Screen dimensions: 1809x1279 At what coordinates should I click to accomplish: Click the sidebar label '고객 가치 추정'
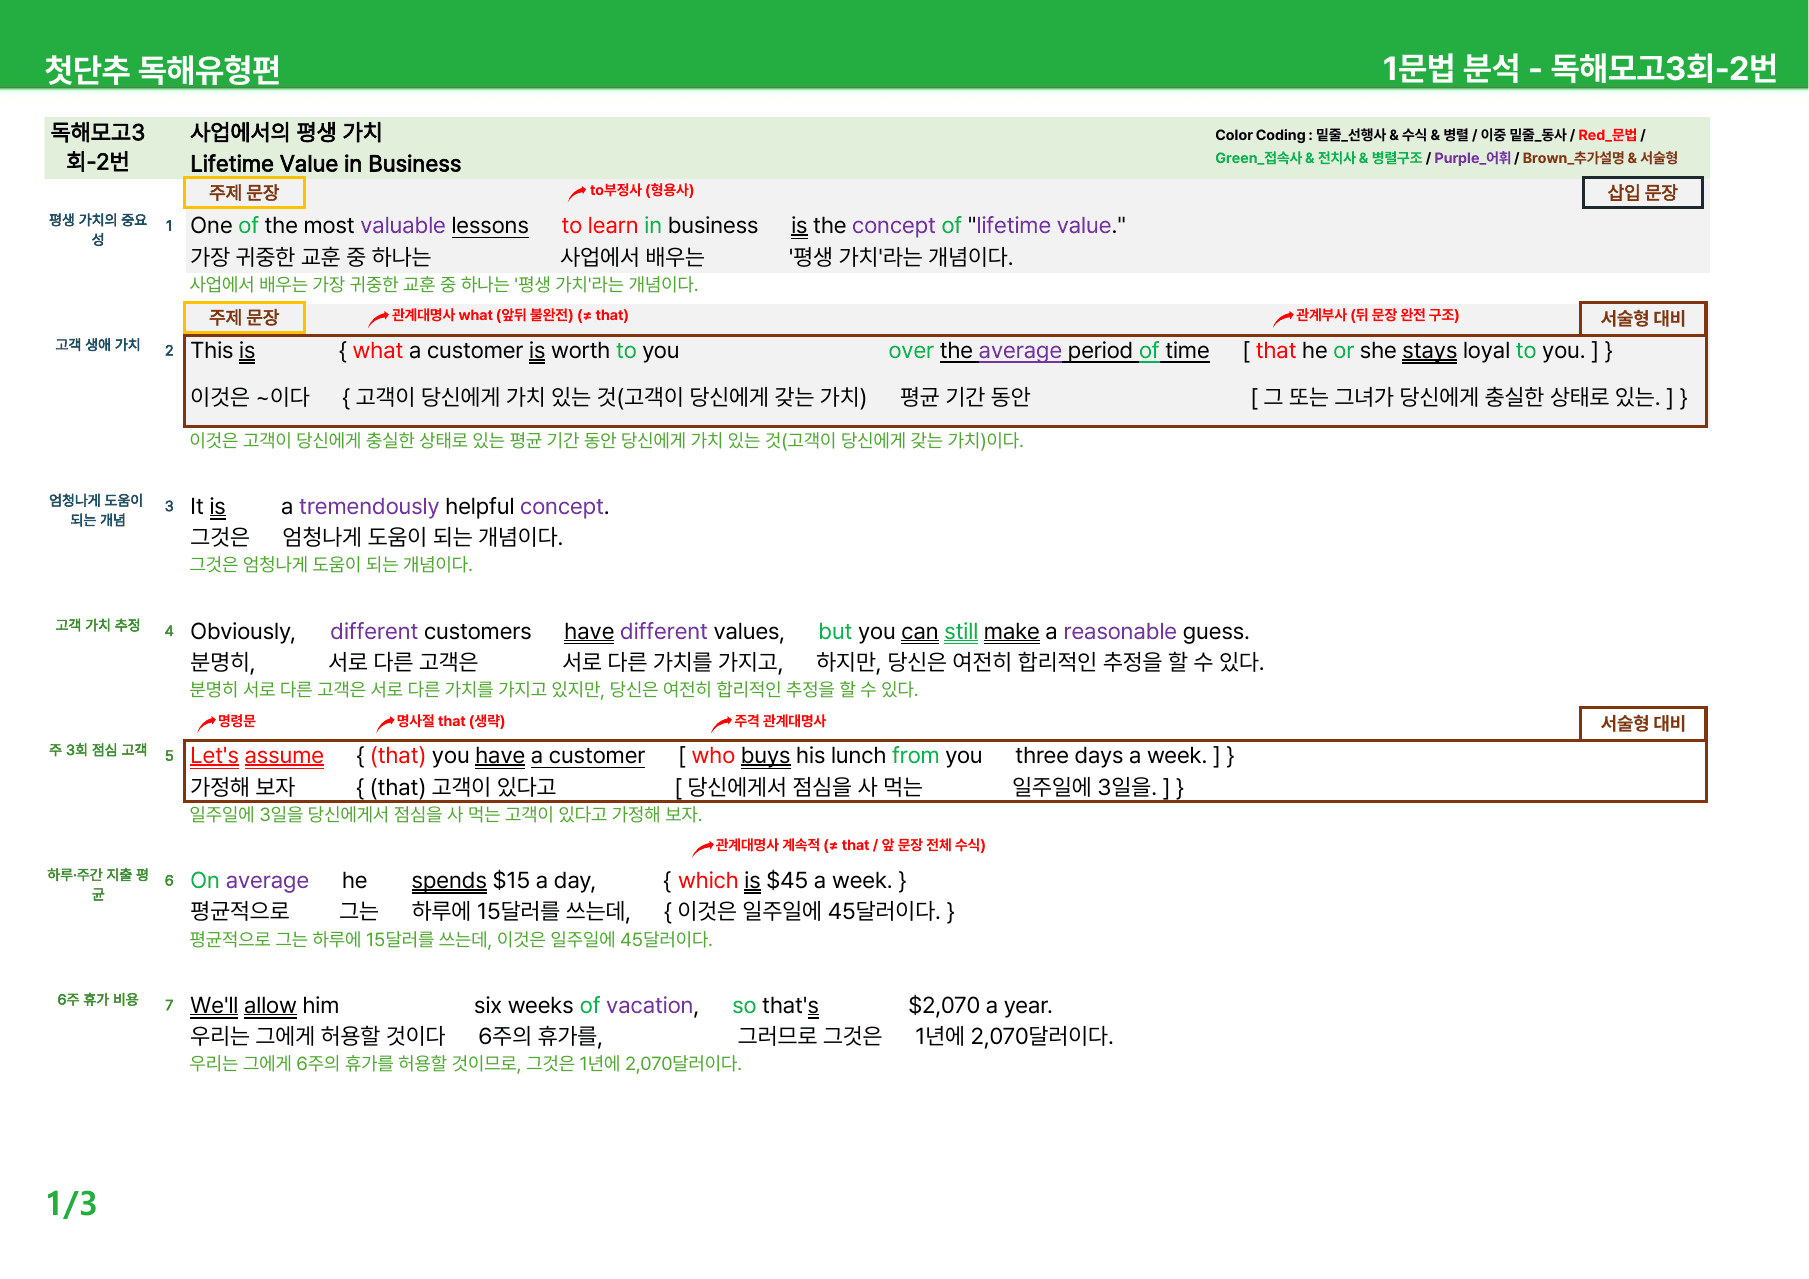[98, 625]
